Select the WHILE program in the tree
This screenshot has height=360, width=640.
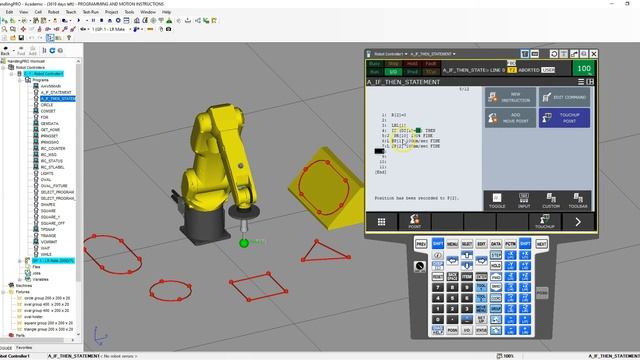click(x=46, y=254)
